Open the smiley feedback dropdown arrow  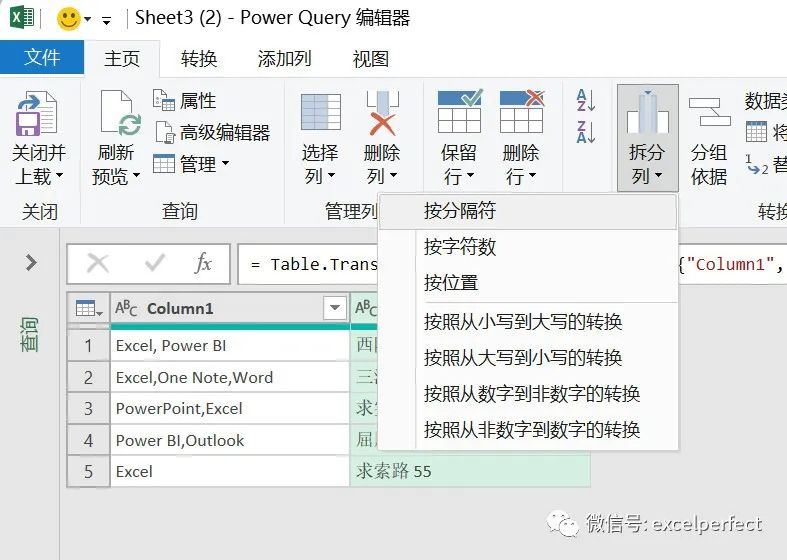88,20
